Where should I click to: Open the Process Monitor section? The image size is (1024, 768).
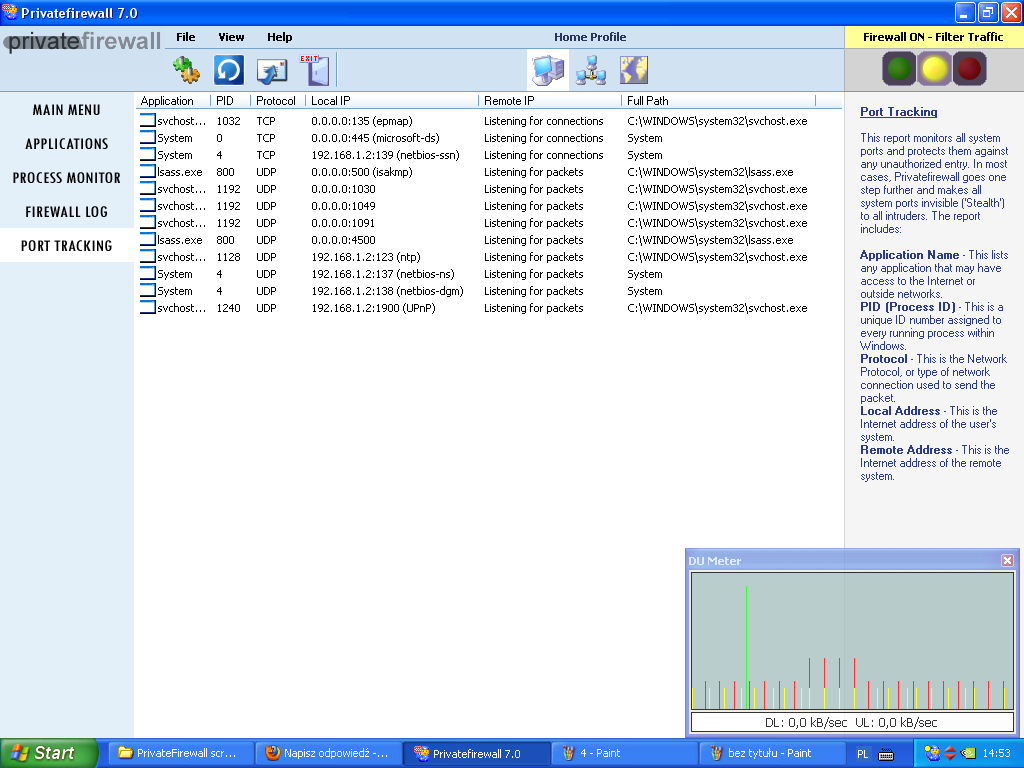[x=67, y=178]
